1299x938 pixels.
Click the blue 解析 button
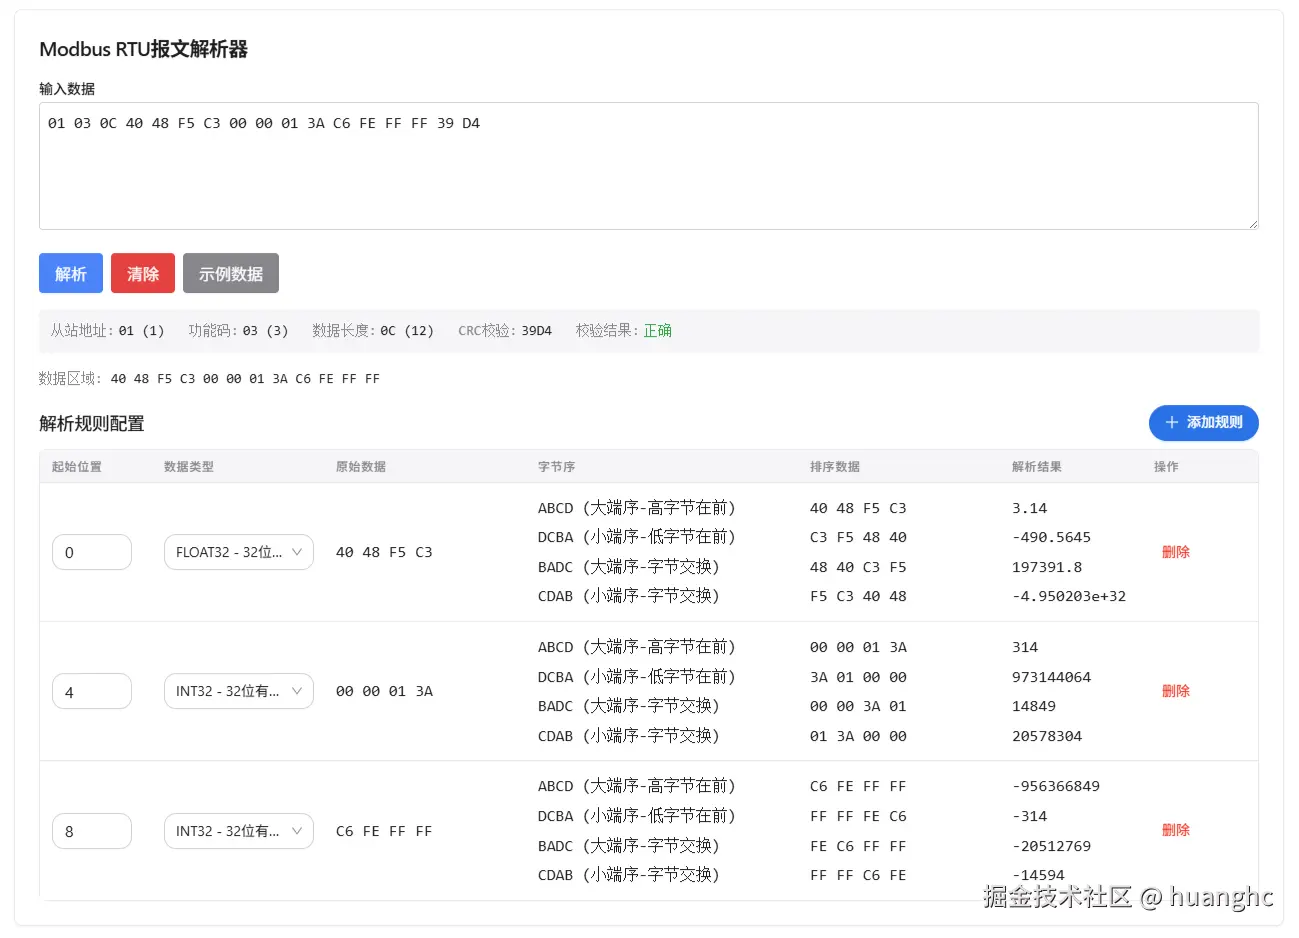(x=71, y=273)
